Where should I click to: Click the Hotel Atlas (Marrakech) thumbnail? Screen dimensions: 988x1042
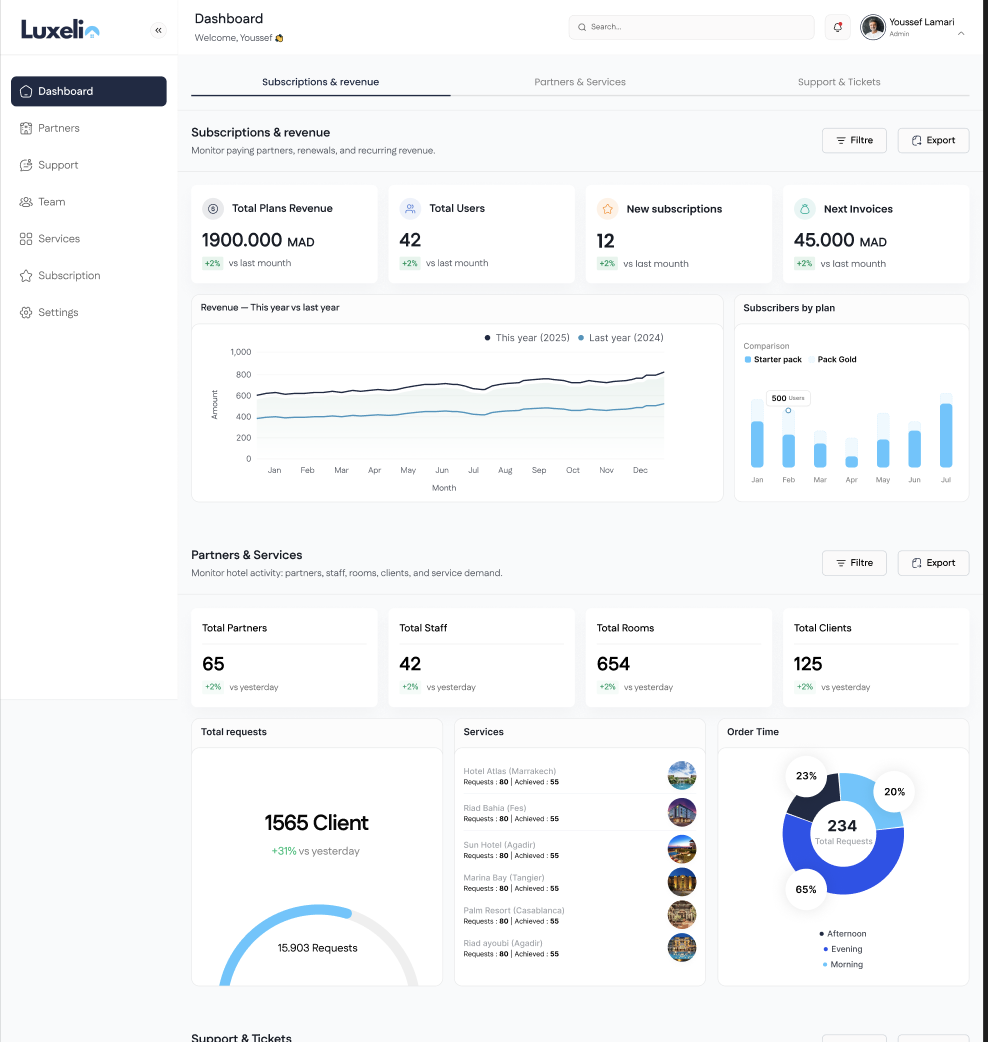(x=681, y=775)
